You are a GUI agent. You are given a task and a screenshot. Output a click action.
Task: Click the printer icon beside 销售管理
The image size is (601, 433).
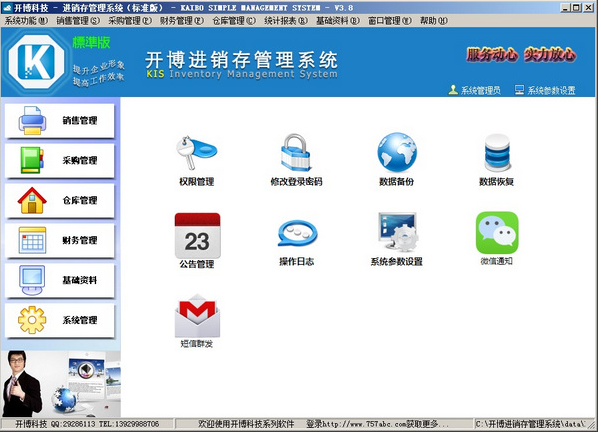point(32,121)
